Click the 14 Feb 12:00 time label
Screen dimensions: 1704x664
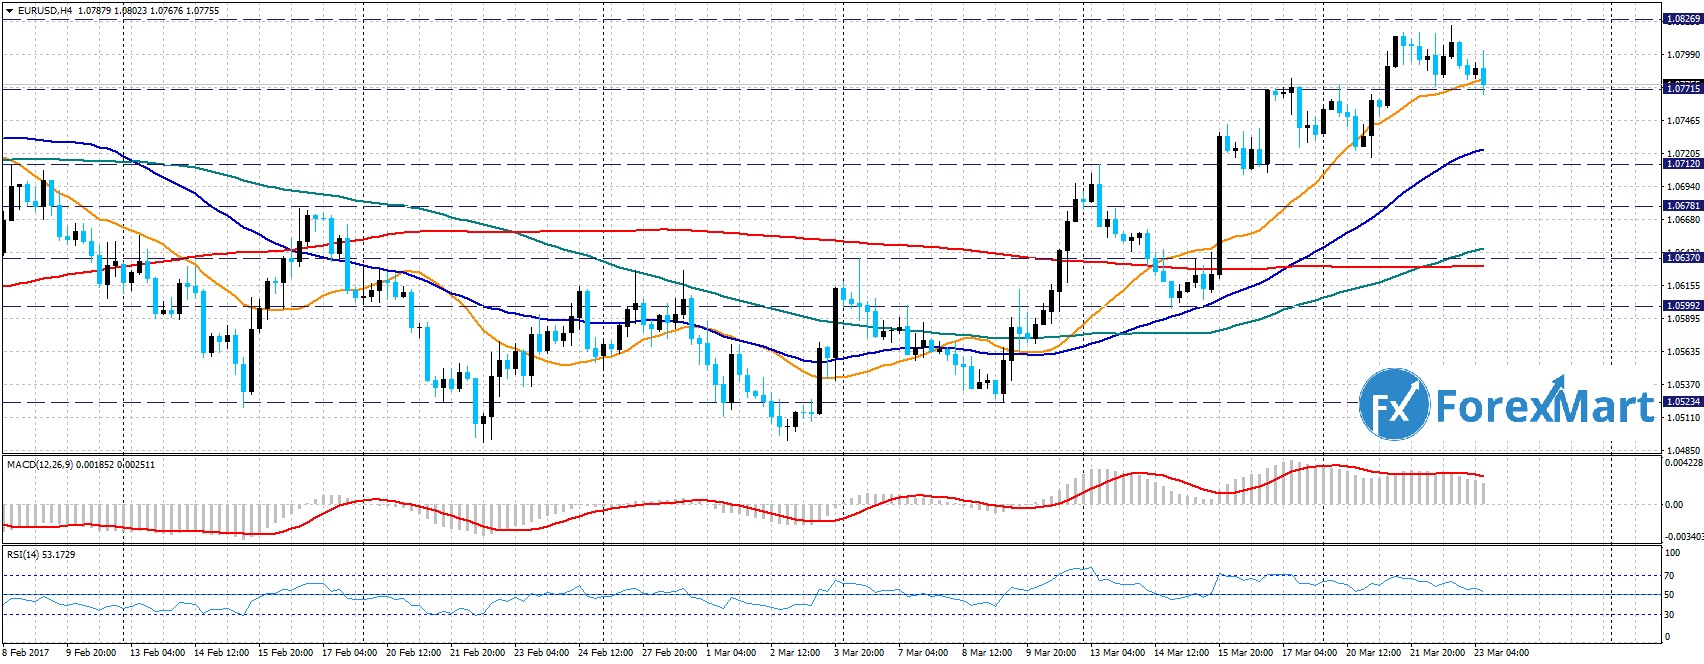pos(221,653)
